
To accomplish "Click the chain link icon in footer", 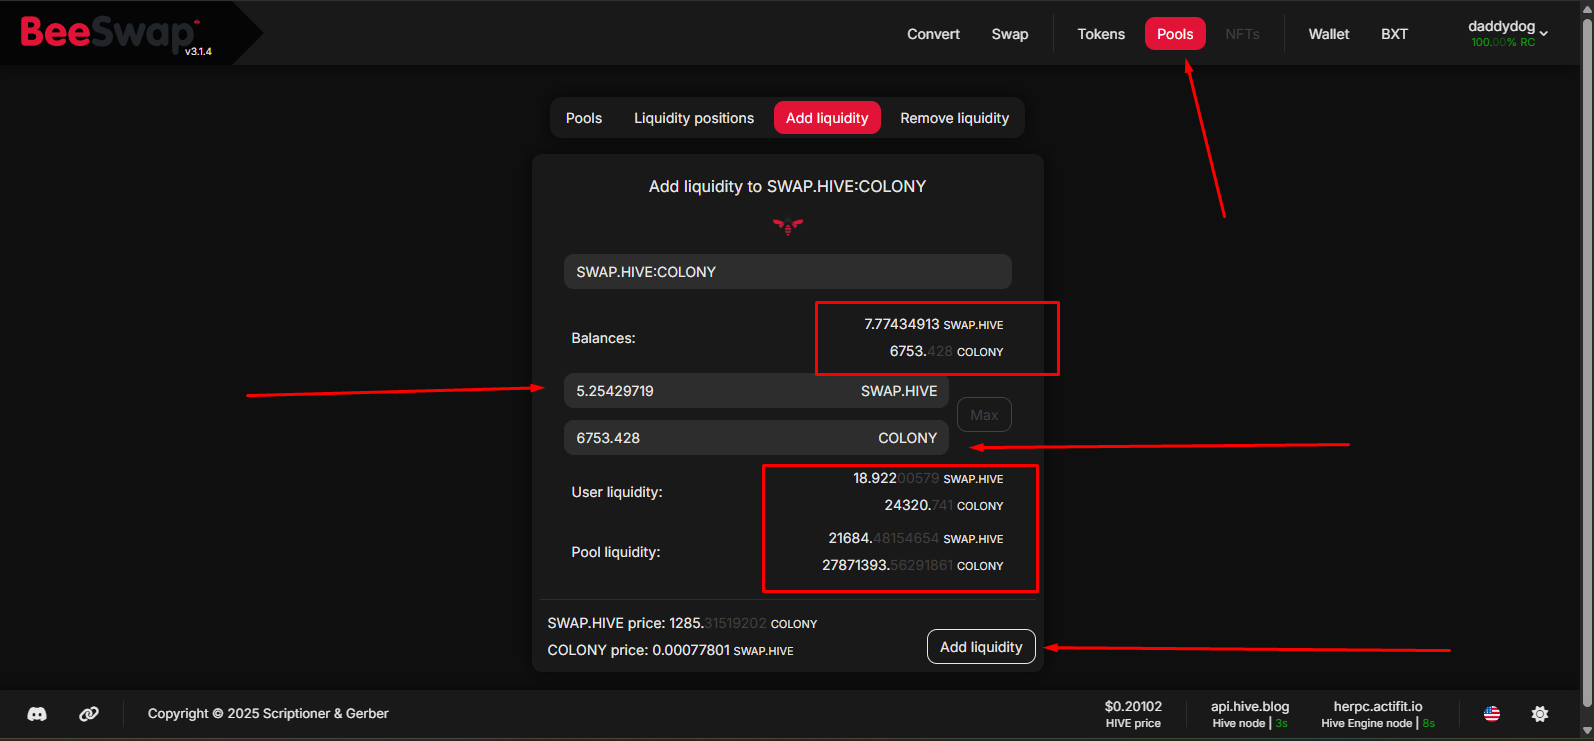I will pos(89,714).
